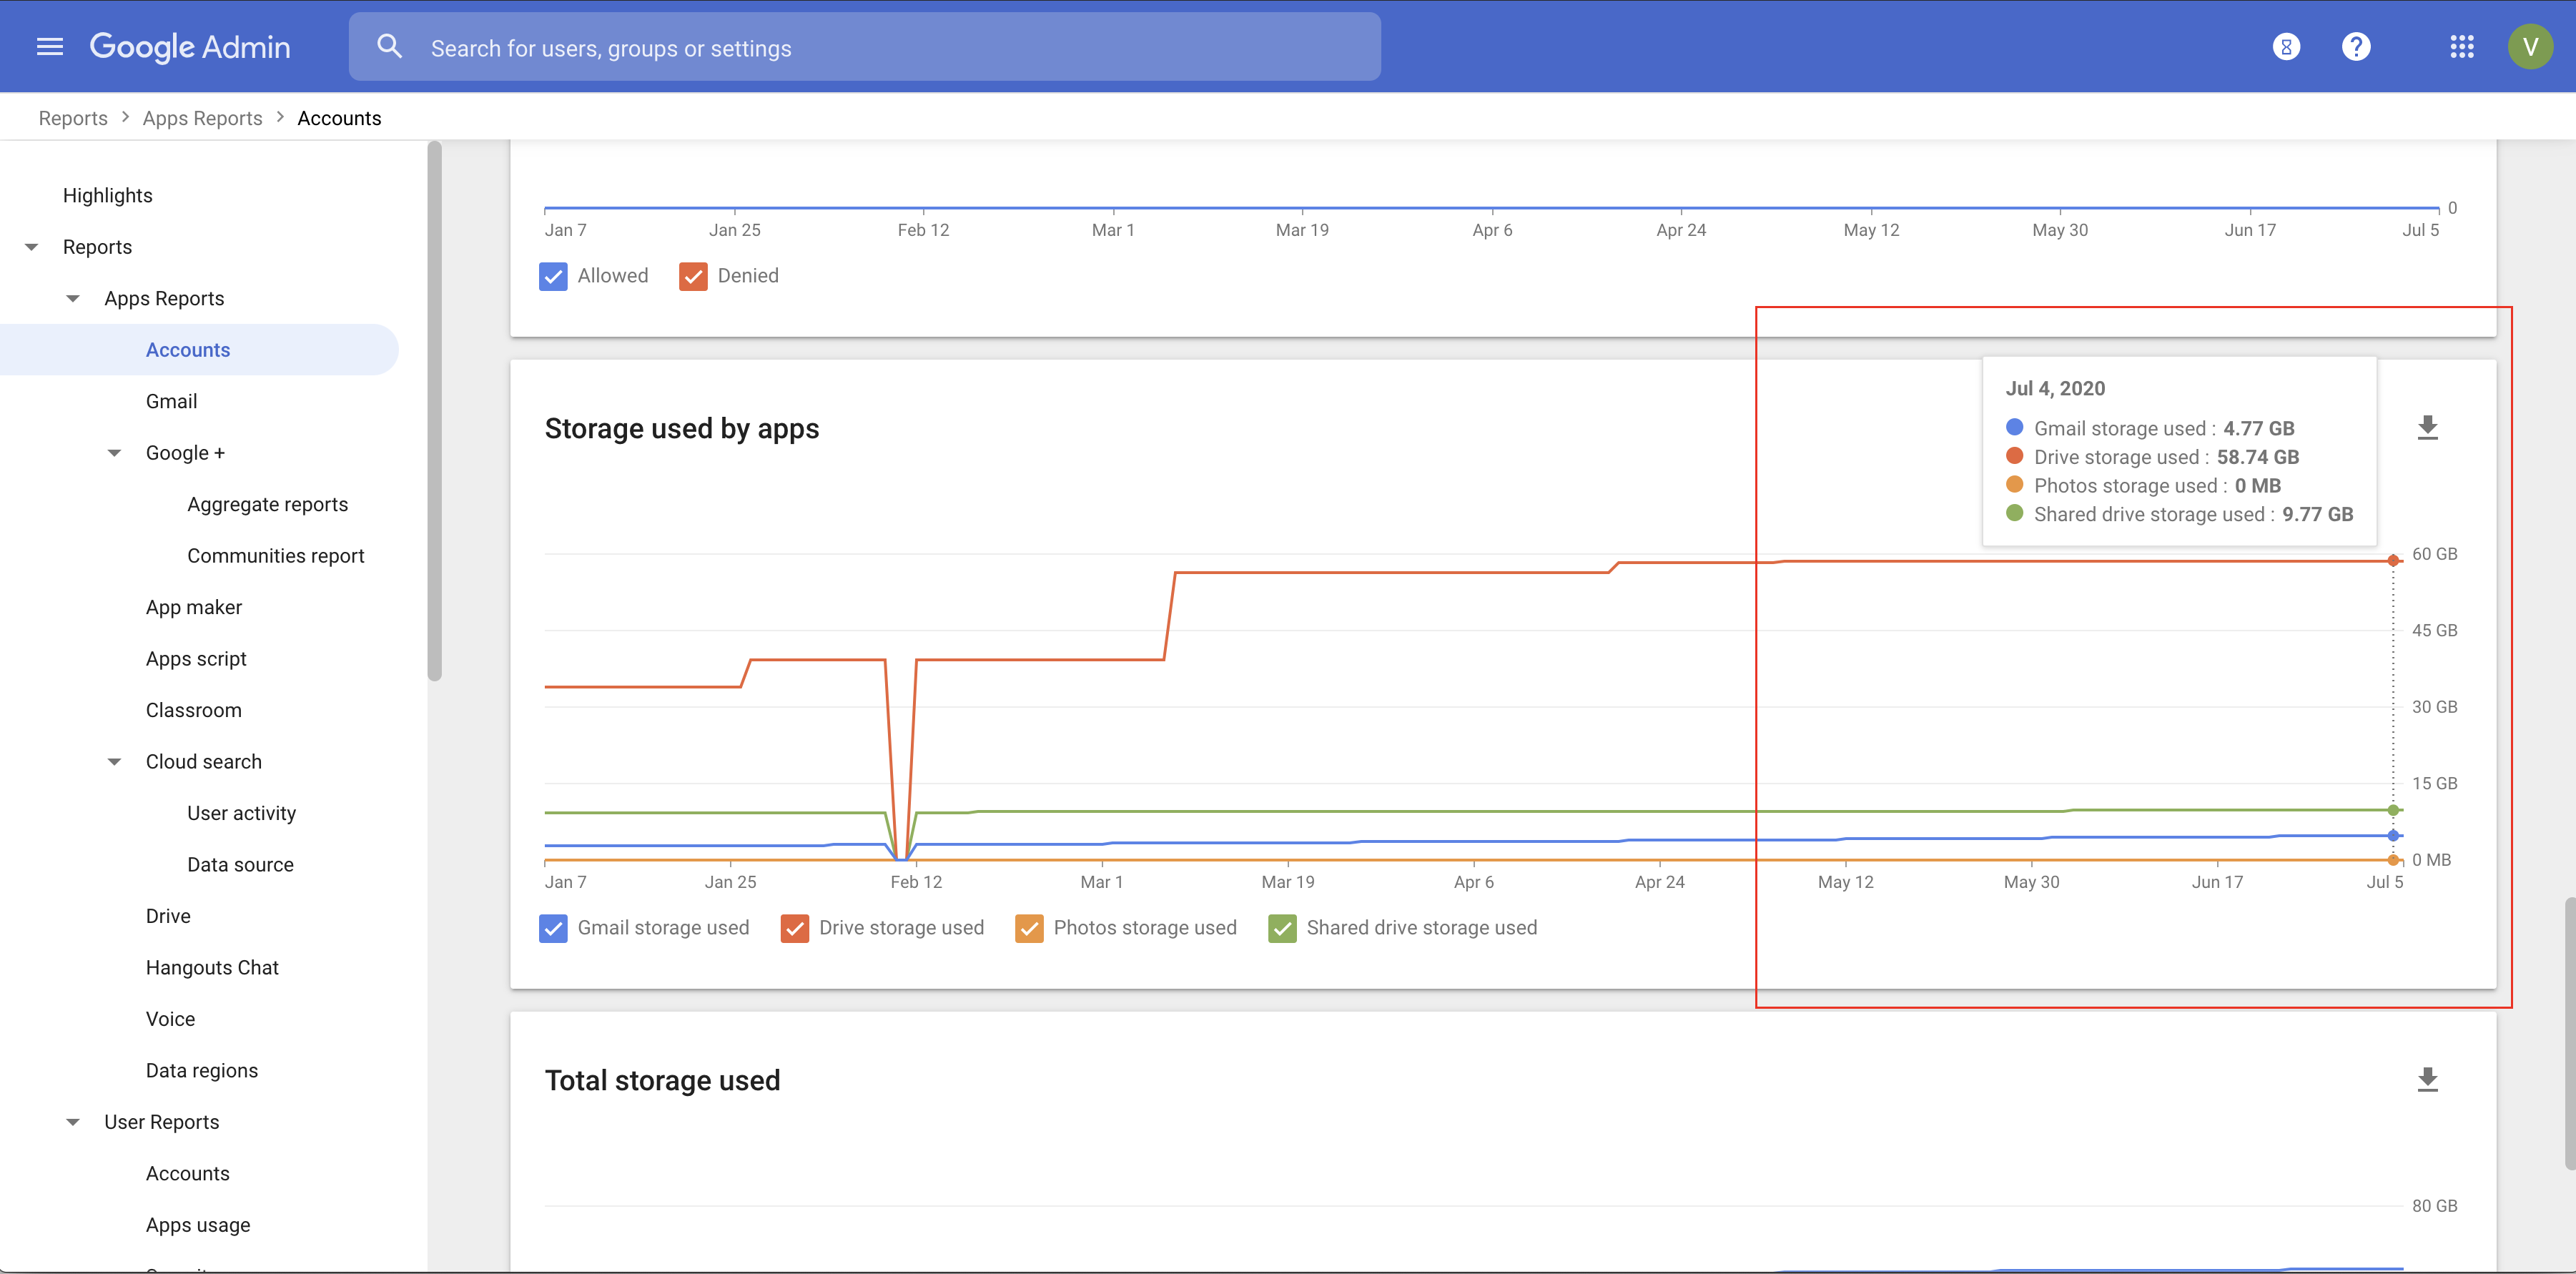The height and width of the screenshot is (1274, 2576).
Task: Open the Gmail report
Action: (x=171, y=402)
